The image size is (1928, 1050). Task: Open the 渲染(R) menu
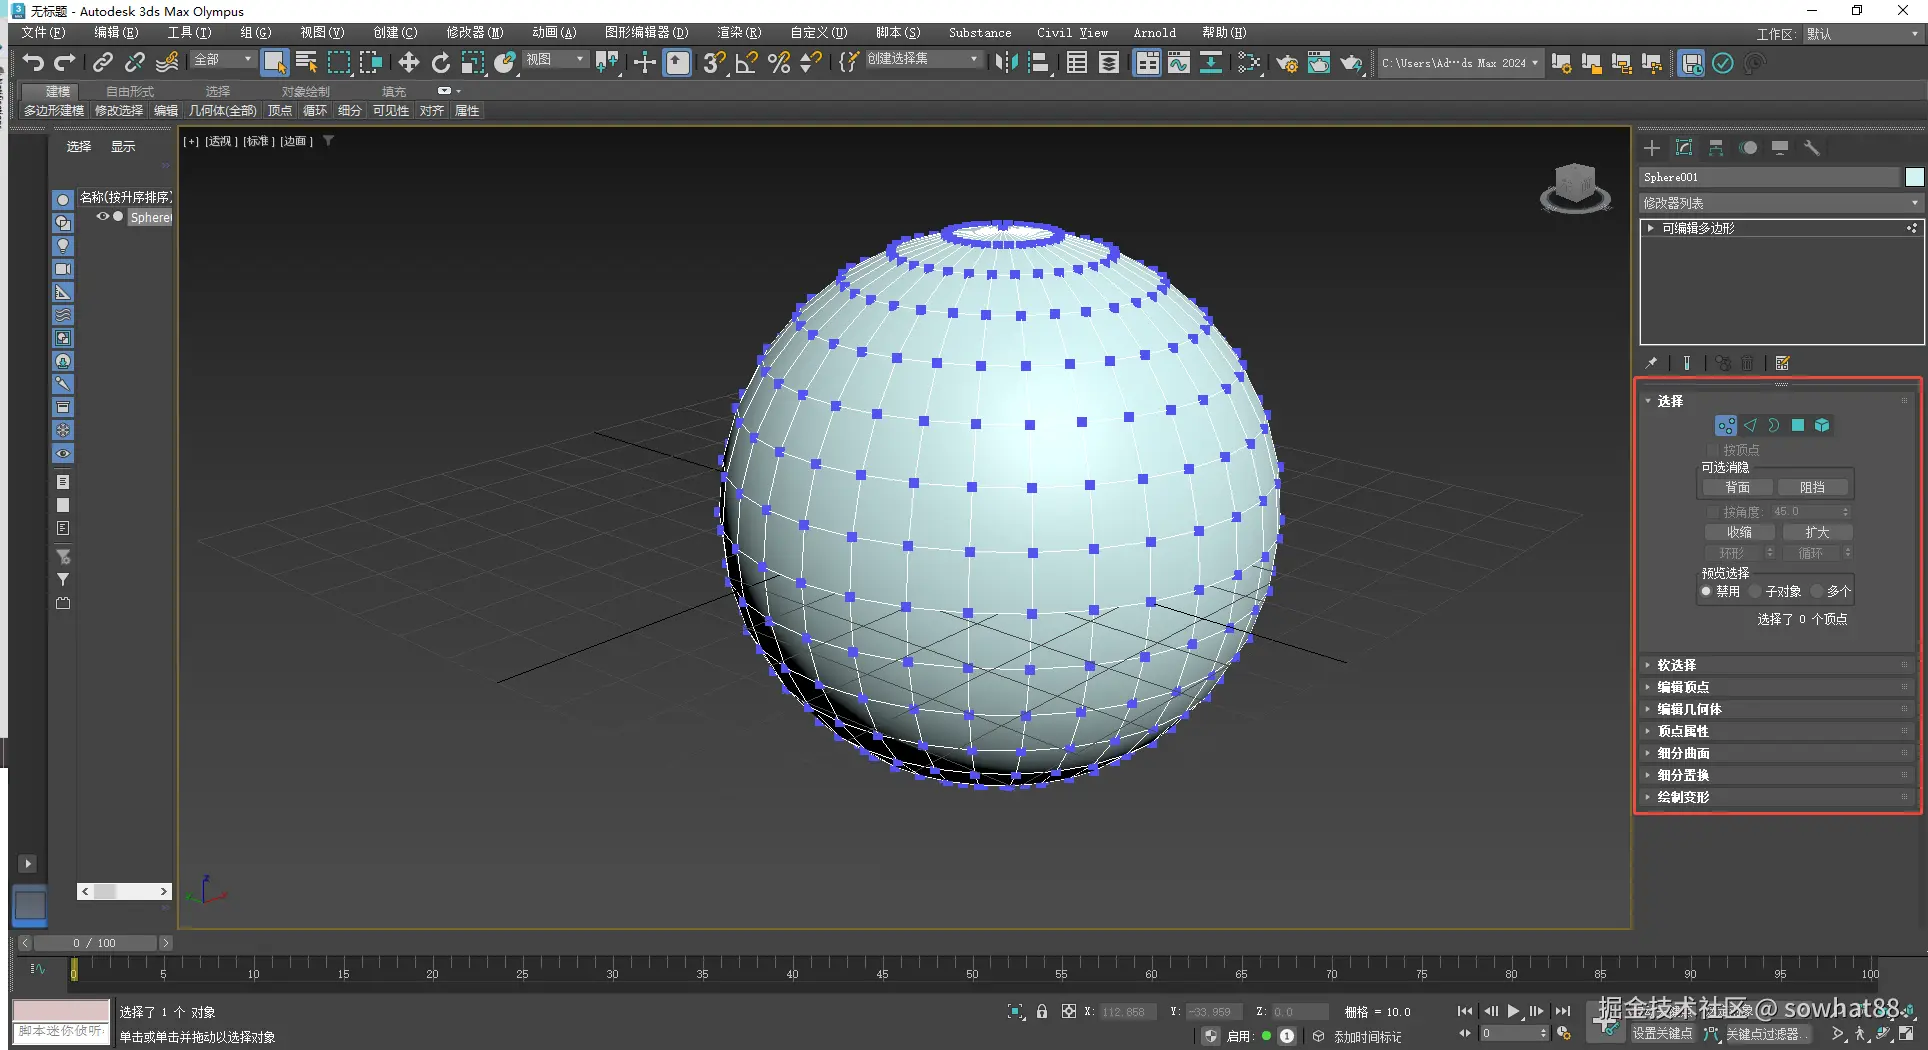tap(738, 33)
